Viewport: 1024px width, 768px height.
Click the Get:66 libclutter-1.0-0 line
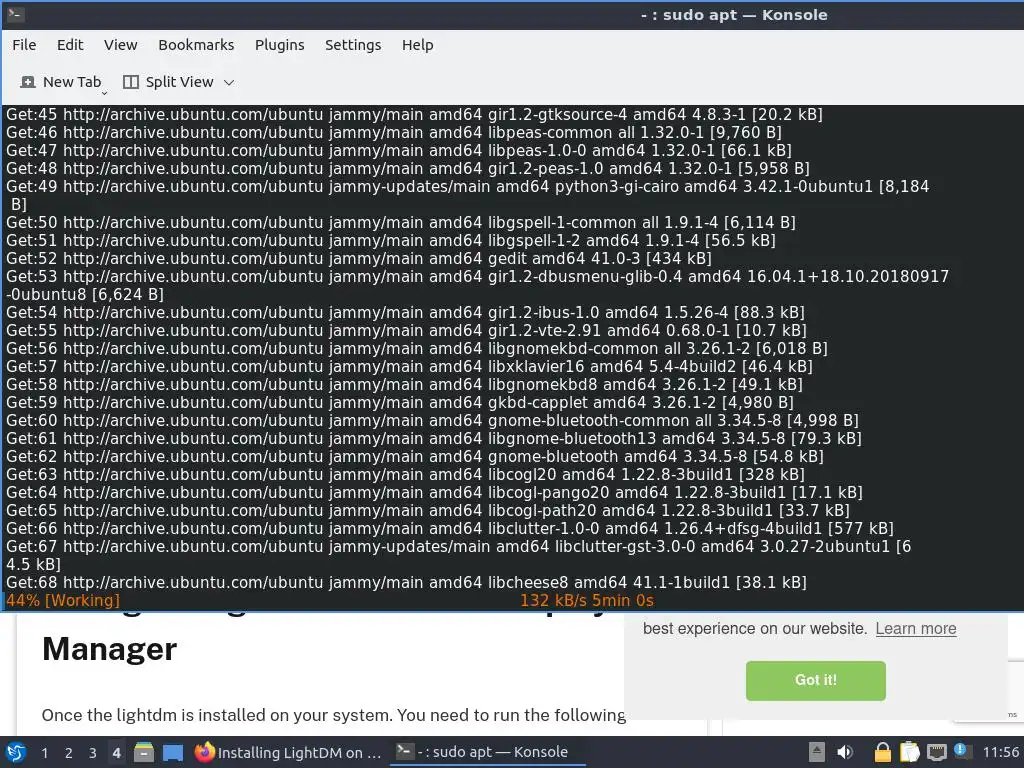coord(449,528)
